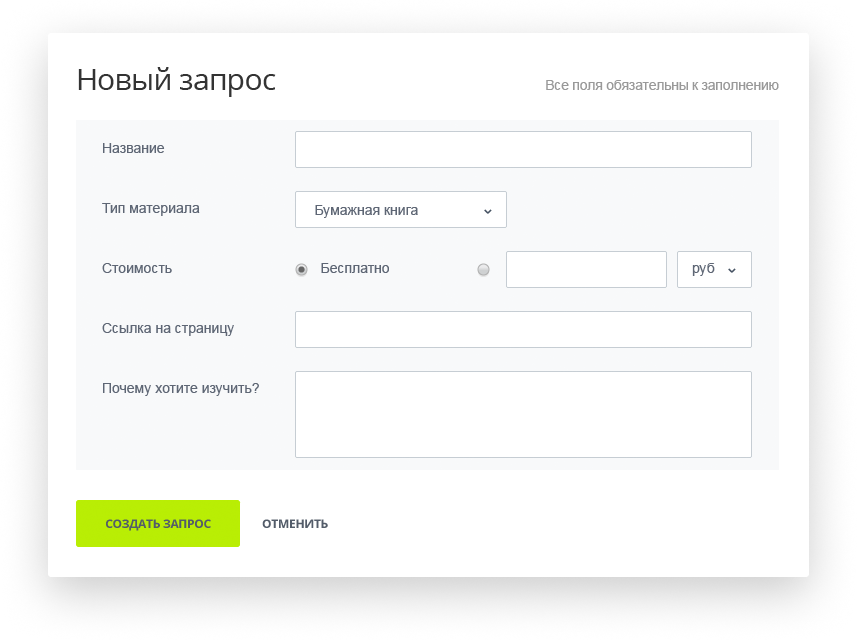This screenshot has width=857, height=640.
Task: Focus the Почему хотите изучить textarea
Action: [x=523, y=414]
